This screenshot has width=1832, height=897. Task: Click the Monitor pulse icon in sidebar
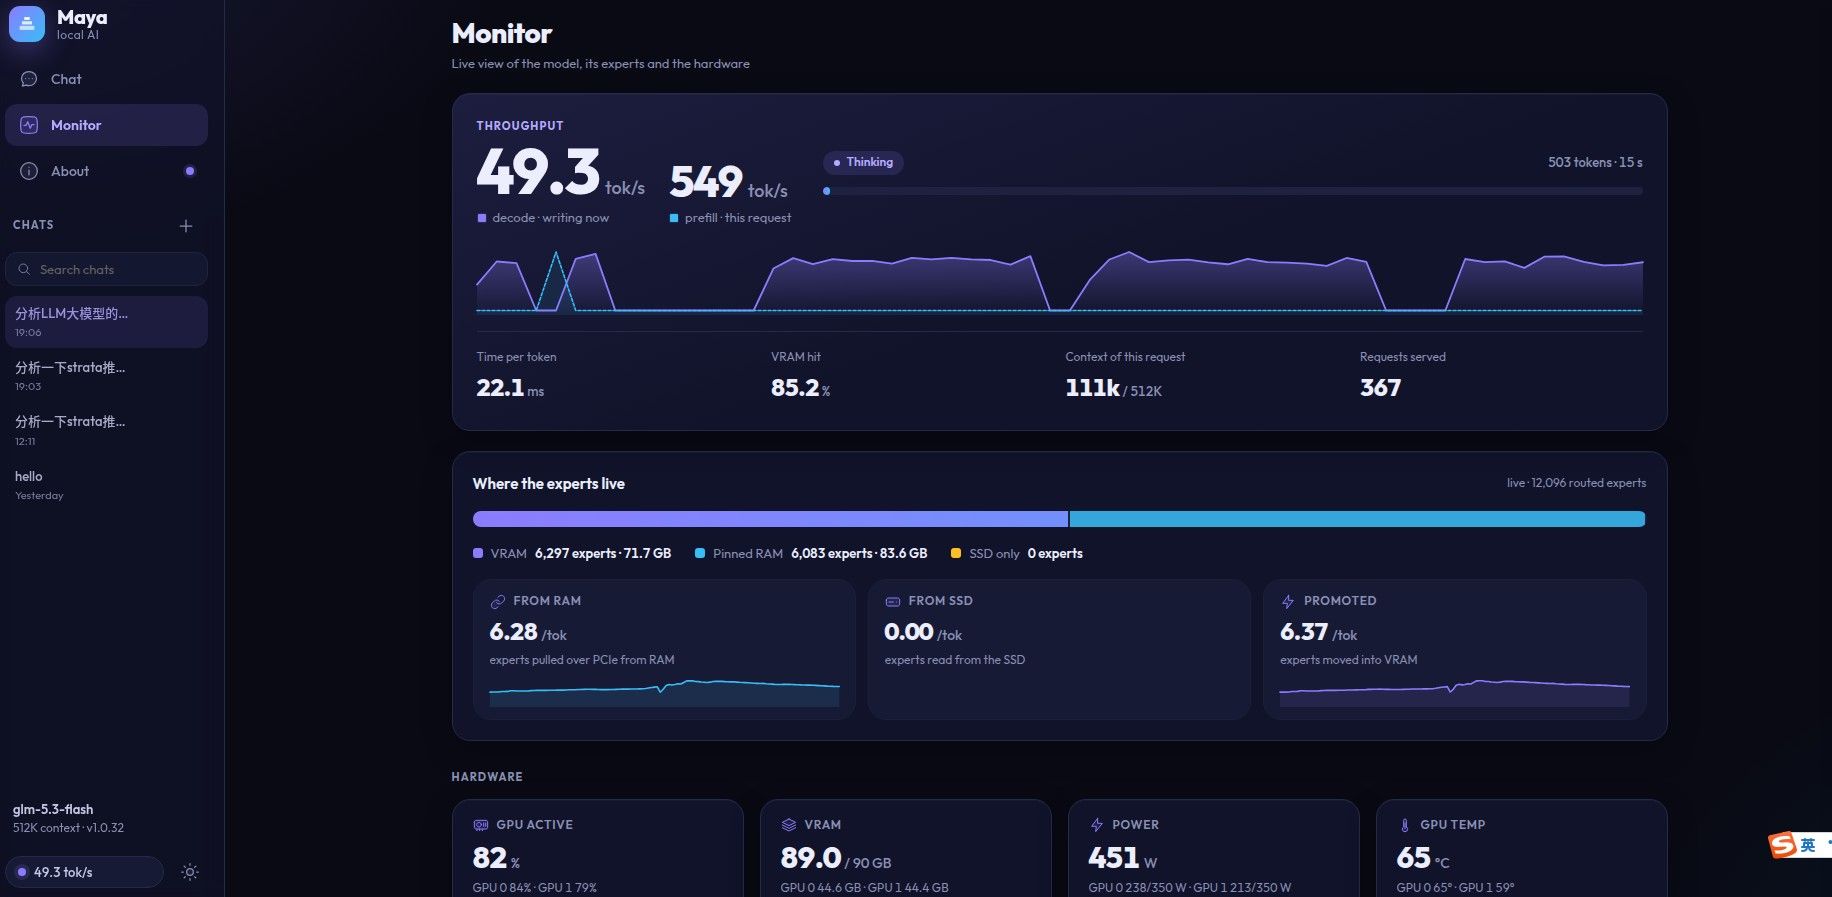(29, 125)
